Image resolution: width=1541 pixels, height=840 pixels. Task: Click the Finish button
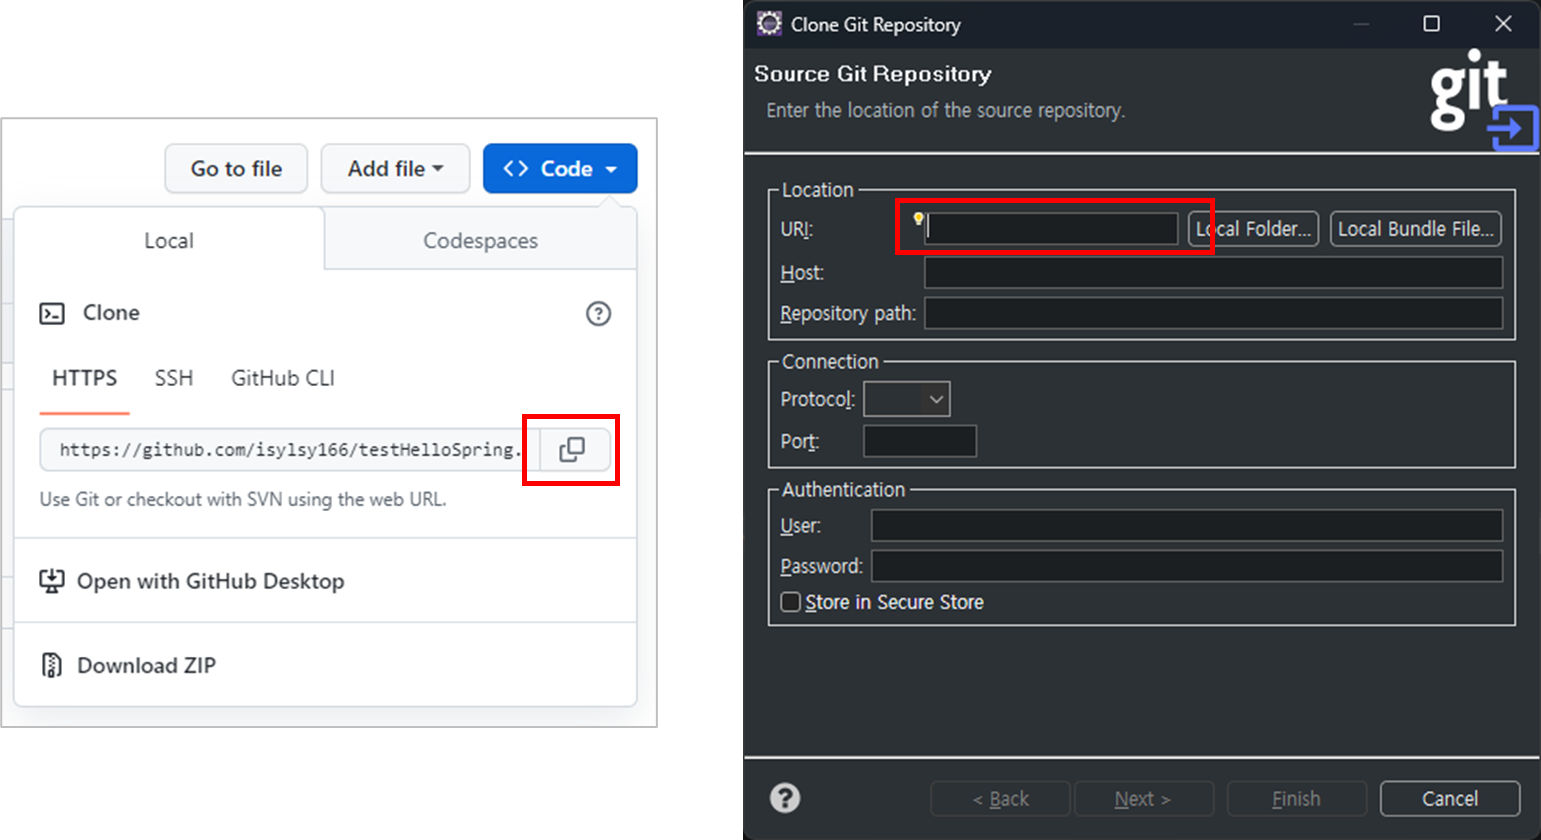click(1297, 799)
